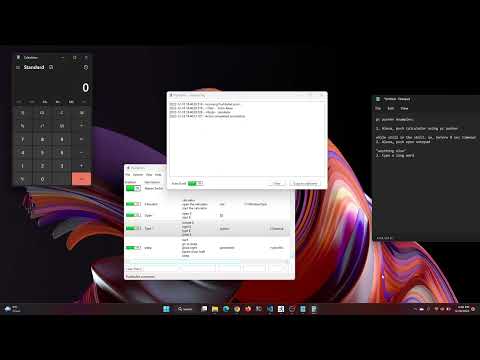
Task: Open the Calculator navigation hamburger menu
Action: click(18, 67)
